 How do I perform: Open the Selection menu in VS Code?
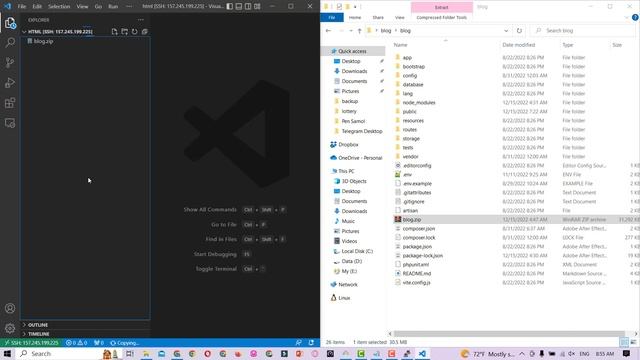coord(59,7)
